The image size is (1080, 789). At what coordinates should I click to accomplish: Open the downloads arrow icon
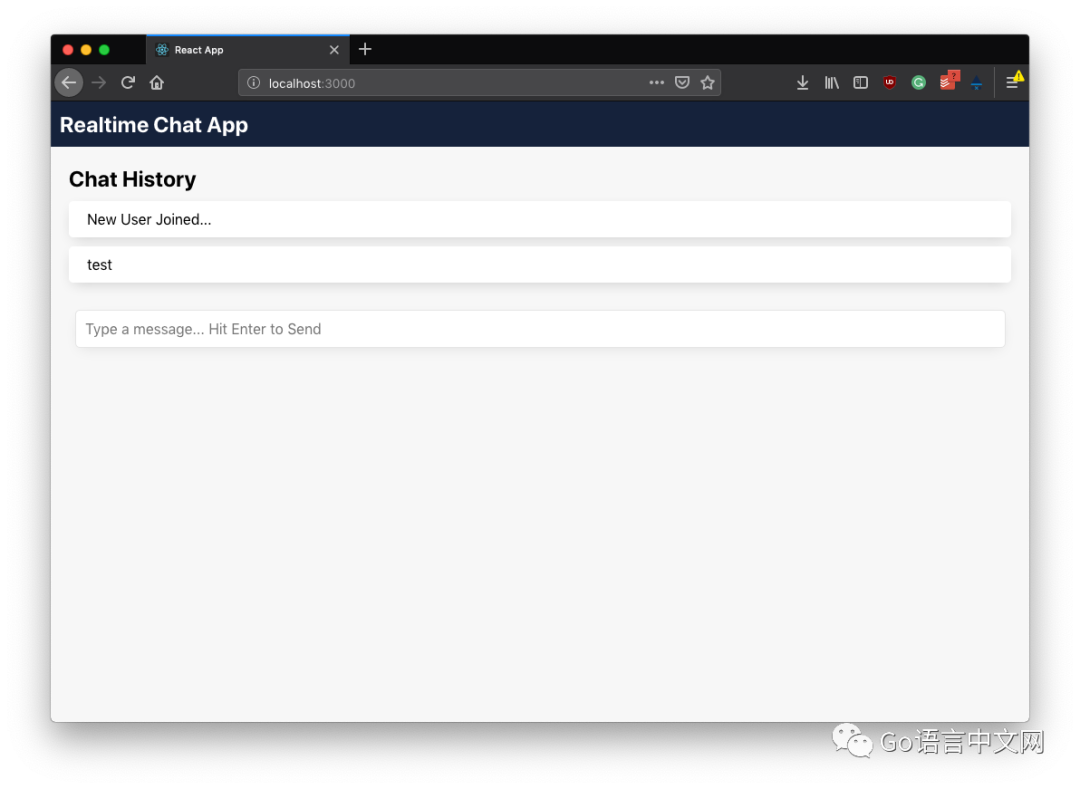point(802,83)
